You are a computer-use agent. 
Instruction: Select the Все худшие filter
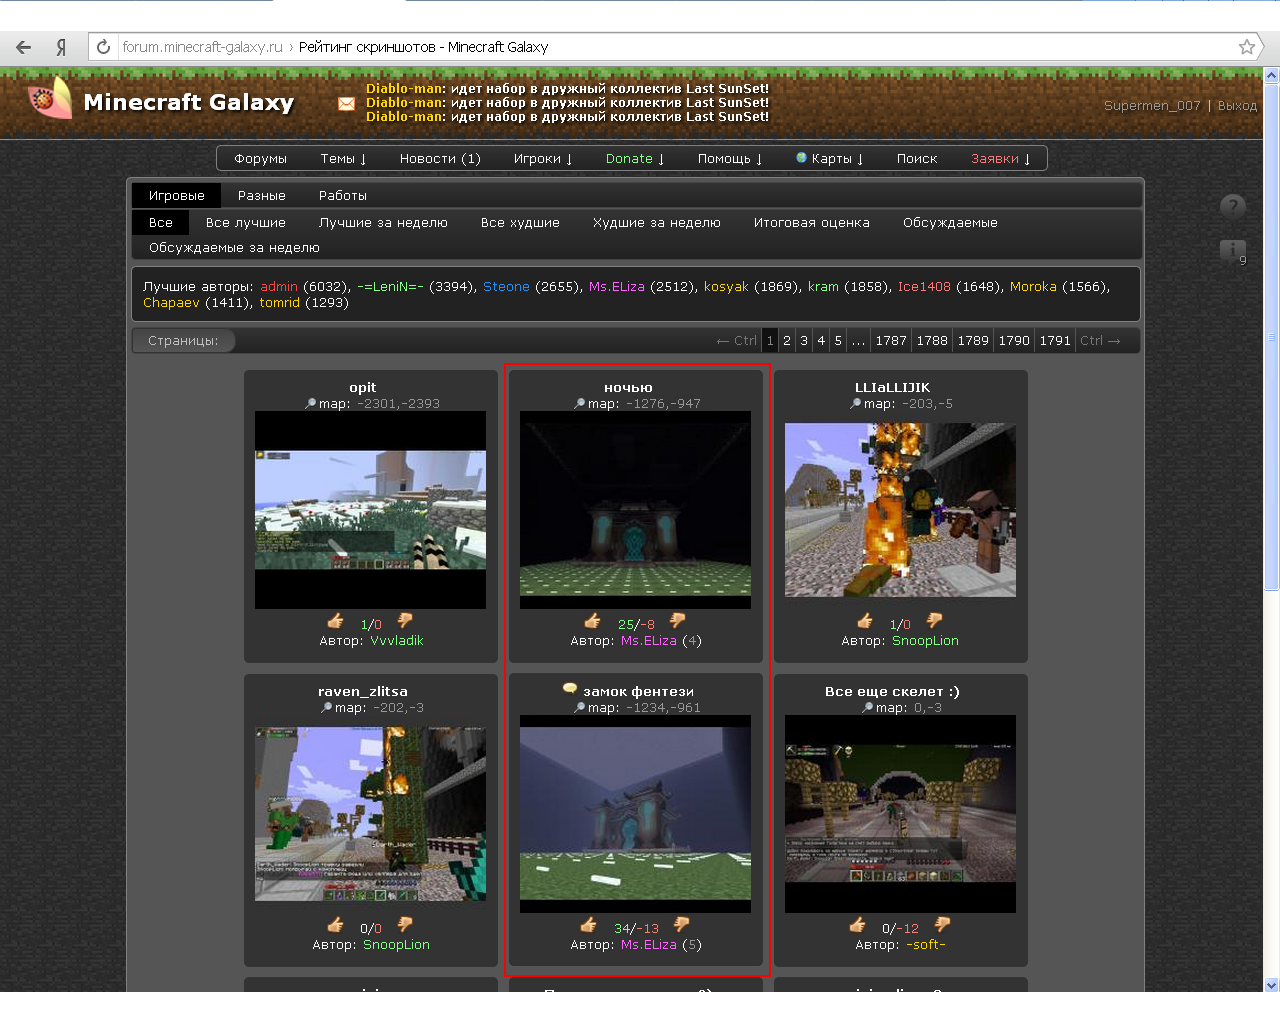tap(520, 223)
